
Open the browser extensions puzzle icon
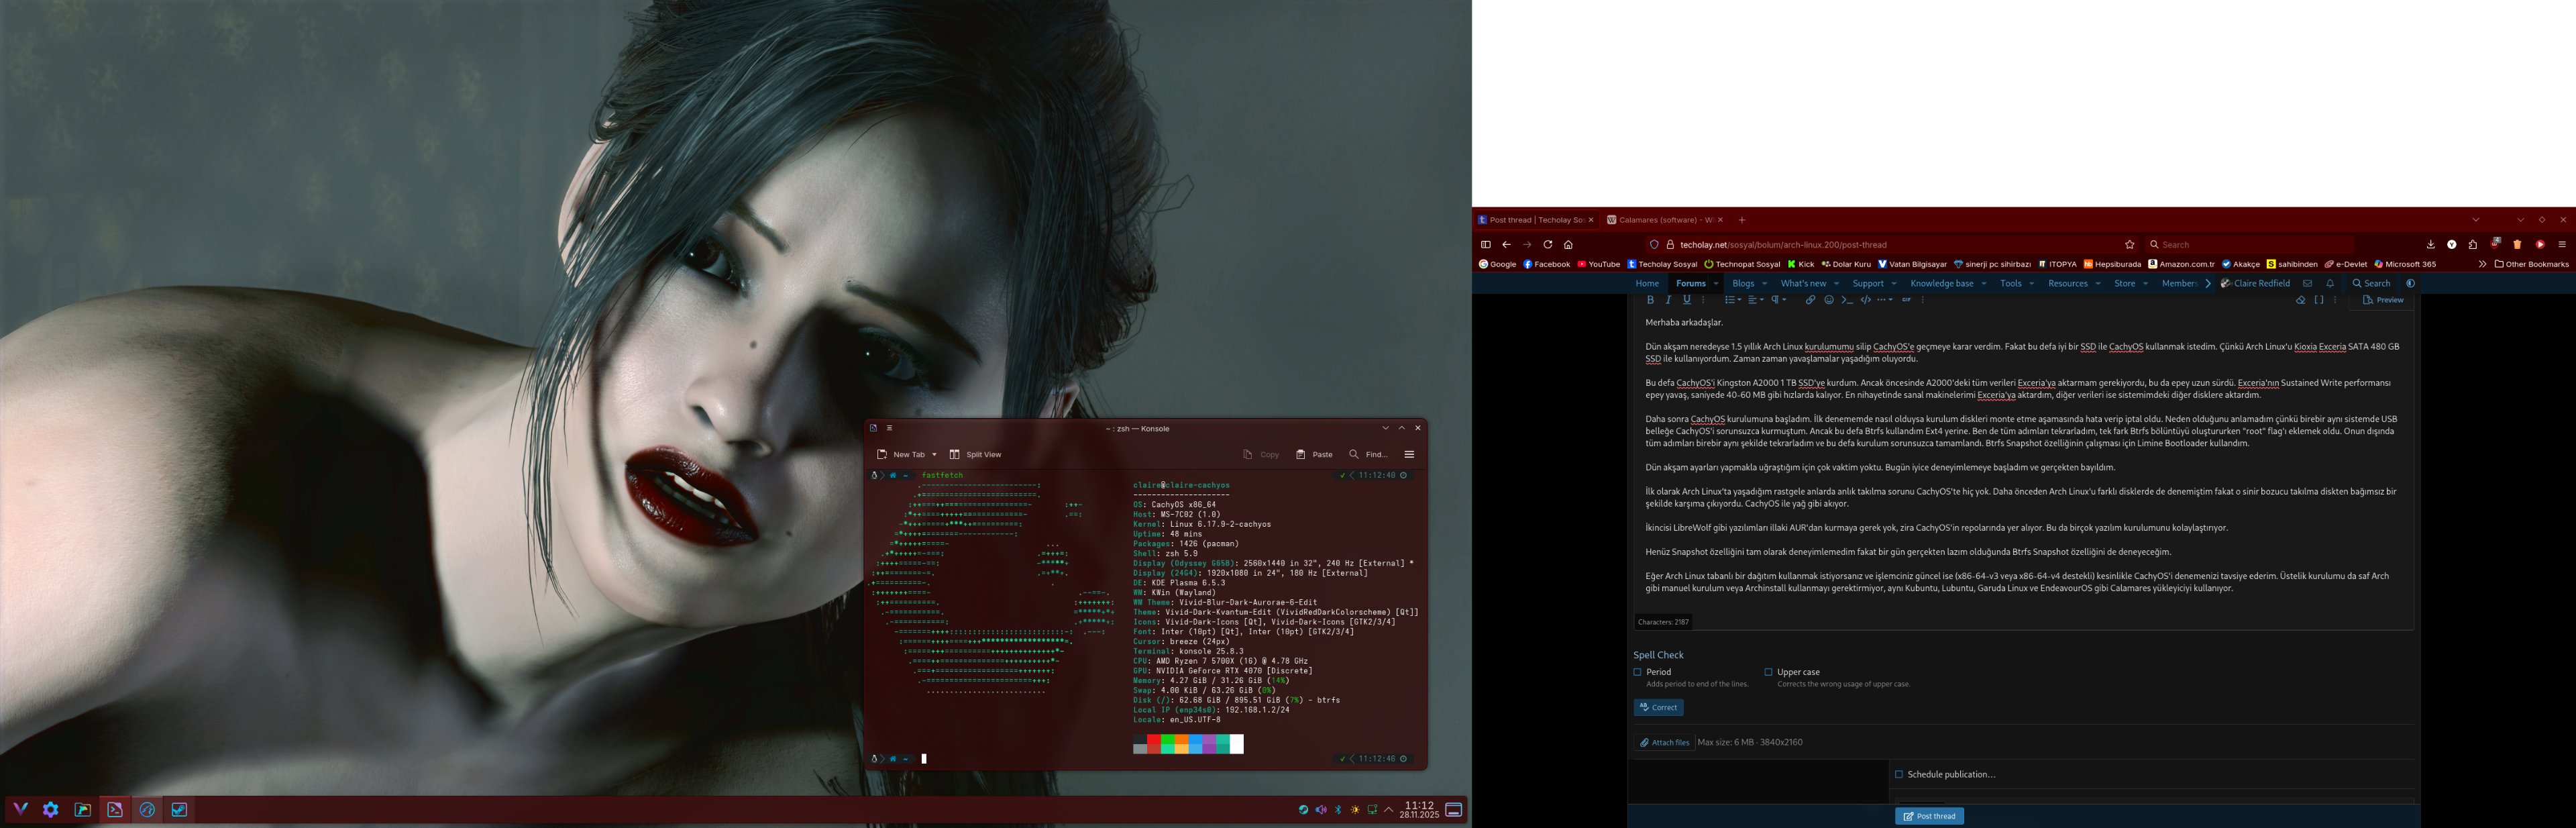click(2473, 245)
